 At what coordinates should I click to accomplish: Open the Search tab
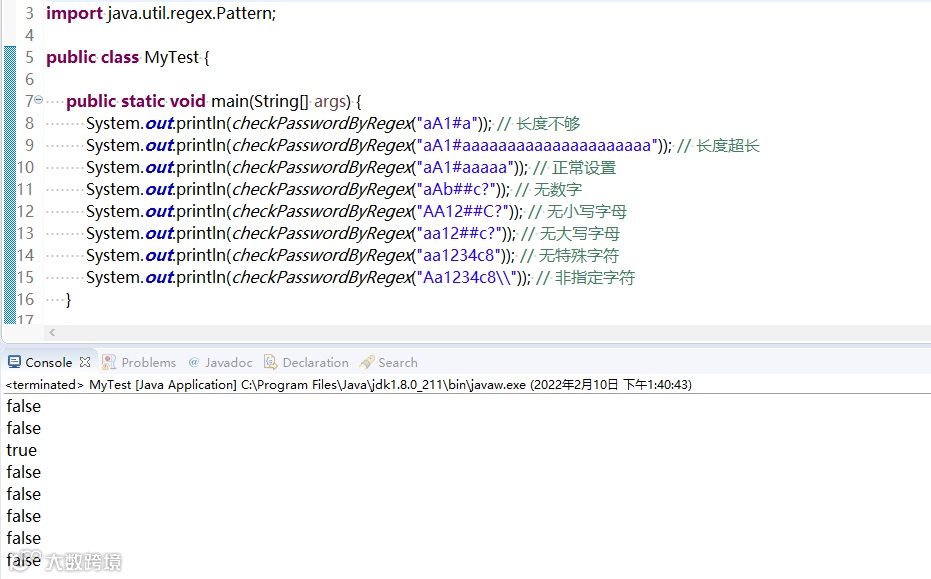point(398,362)
